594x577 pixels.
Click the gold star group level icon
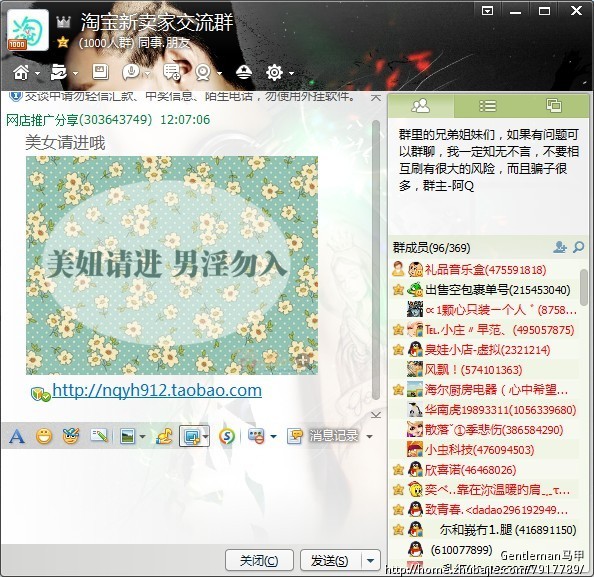pos(63,42)
